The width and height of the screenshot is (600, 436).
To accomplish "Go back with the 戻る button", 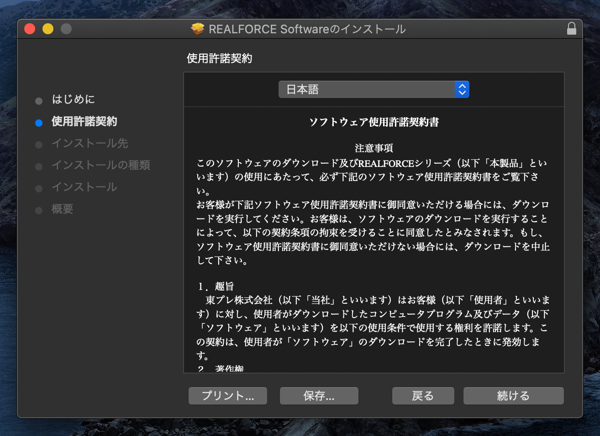I will click(423, 396).
